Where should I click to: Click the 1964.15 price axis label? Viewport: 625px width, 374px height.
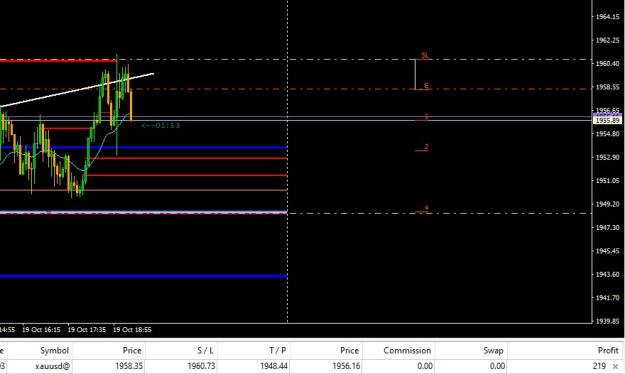[607, 17]
